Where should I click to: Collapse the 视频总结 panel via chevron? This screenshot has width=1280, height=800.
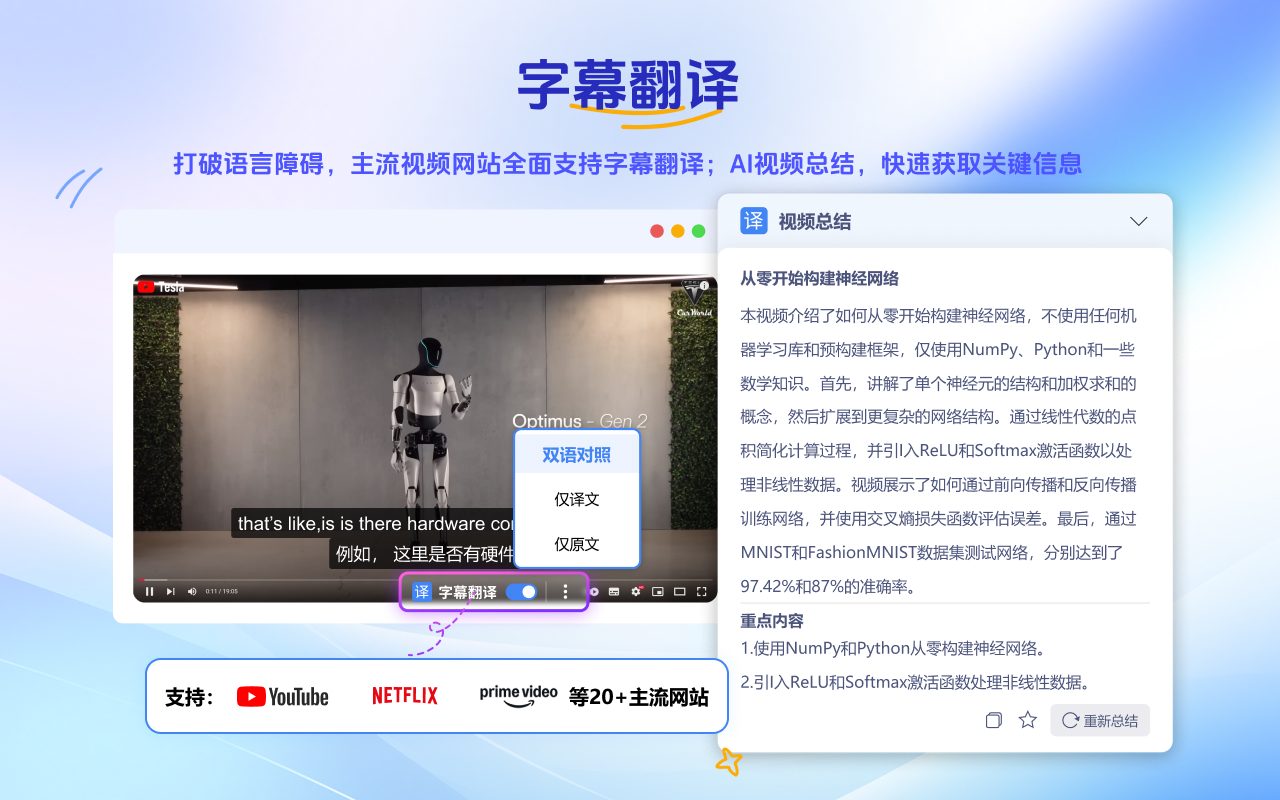[1138, 221]
